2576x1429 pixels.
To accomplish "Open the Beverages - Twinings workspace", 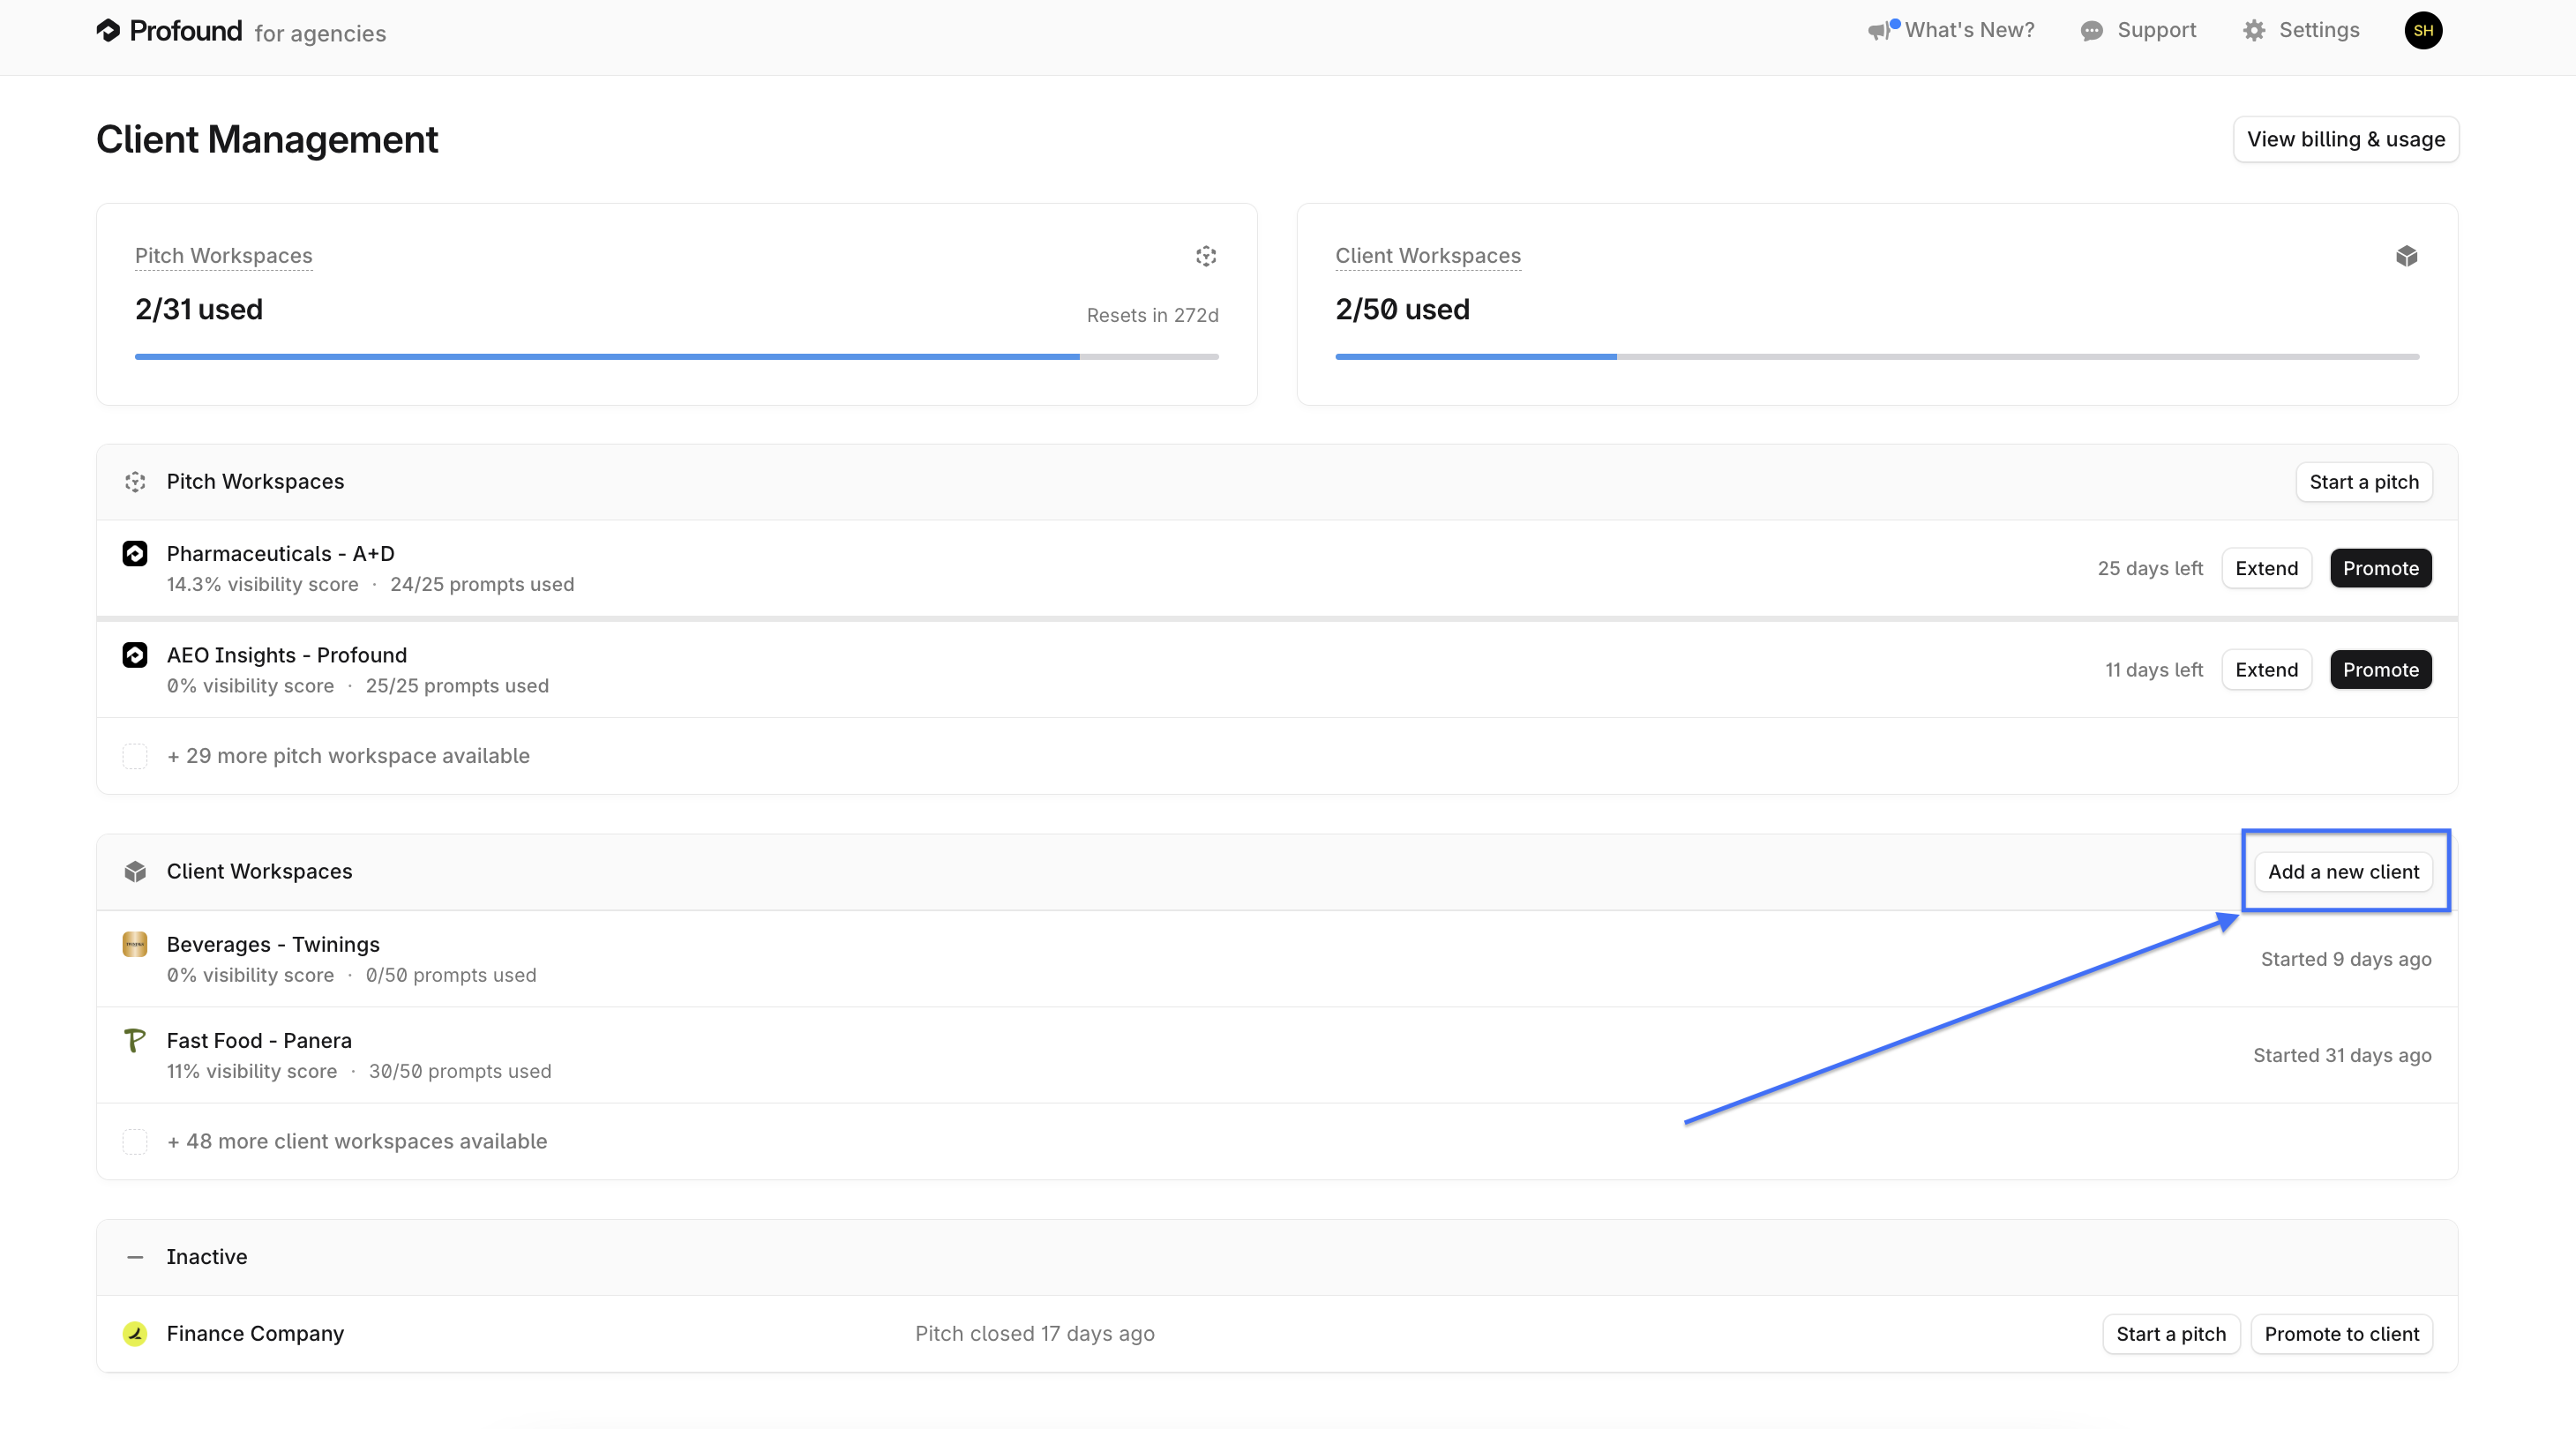I will pos(1277,959).
